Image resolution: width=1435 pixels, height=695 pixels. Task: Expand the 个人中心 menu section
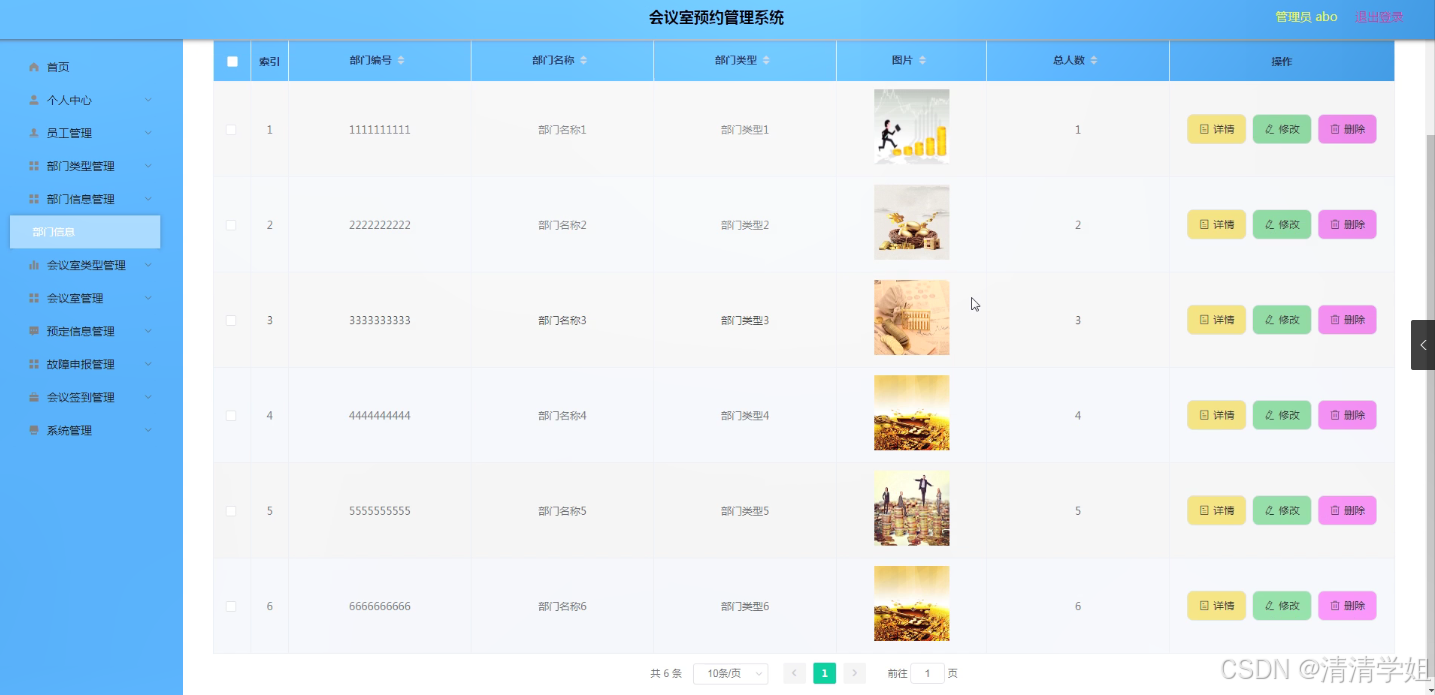pyautogui.click(x=70, y=99)
